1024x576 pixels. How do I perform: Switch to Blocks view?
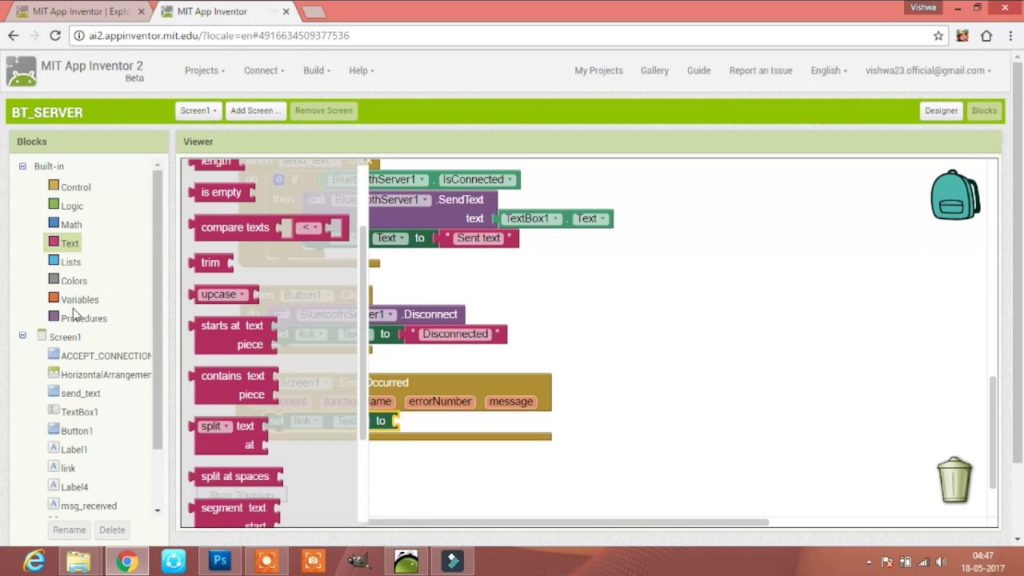coord(984,110)
